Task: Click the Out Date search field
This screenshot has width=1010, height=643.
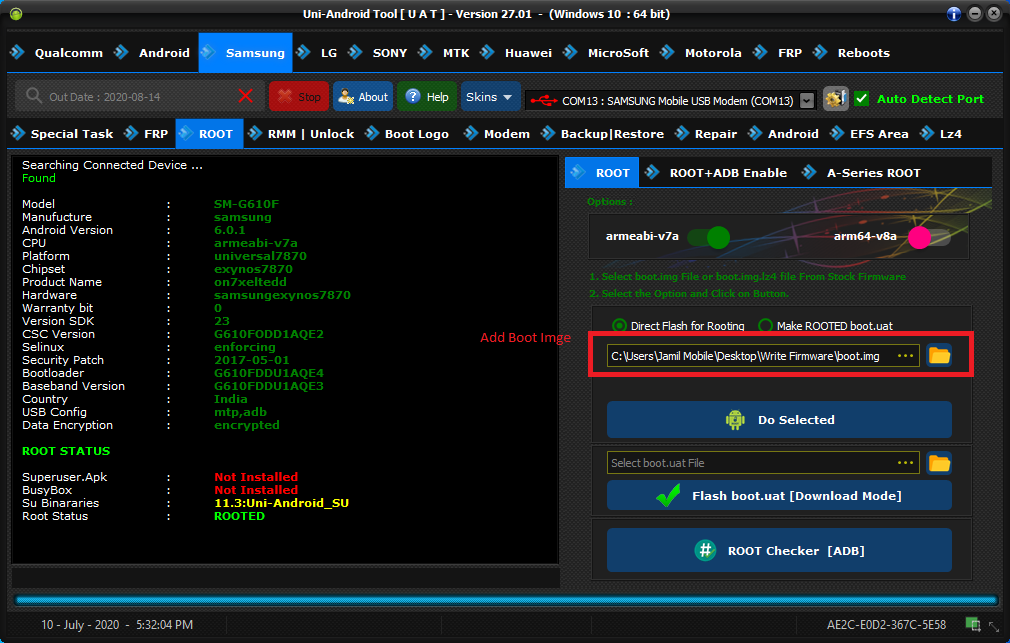Action: point(138,97)
